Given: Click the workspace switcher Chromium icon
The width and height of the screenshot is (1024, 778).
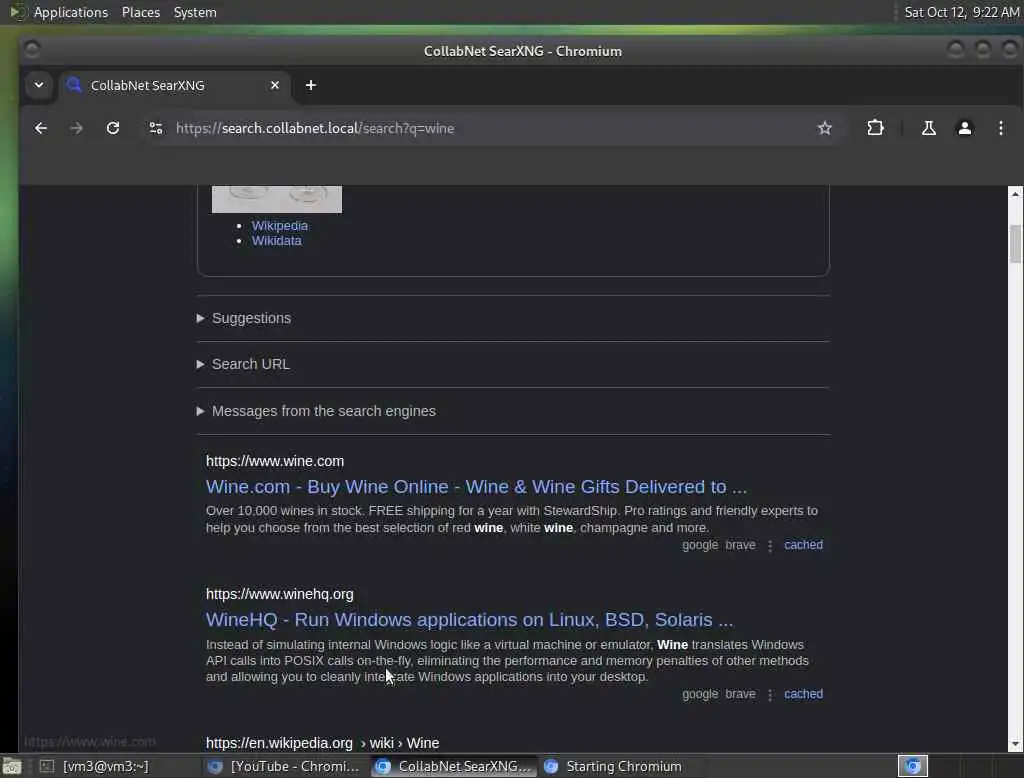Looking at the screenshot, I should (x=912, y=766).
